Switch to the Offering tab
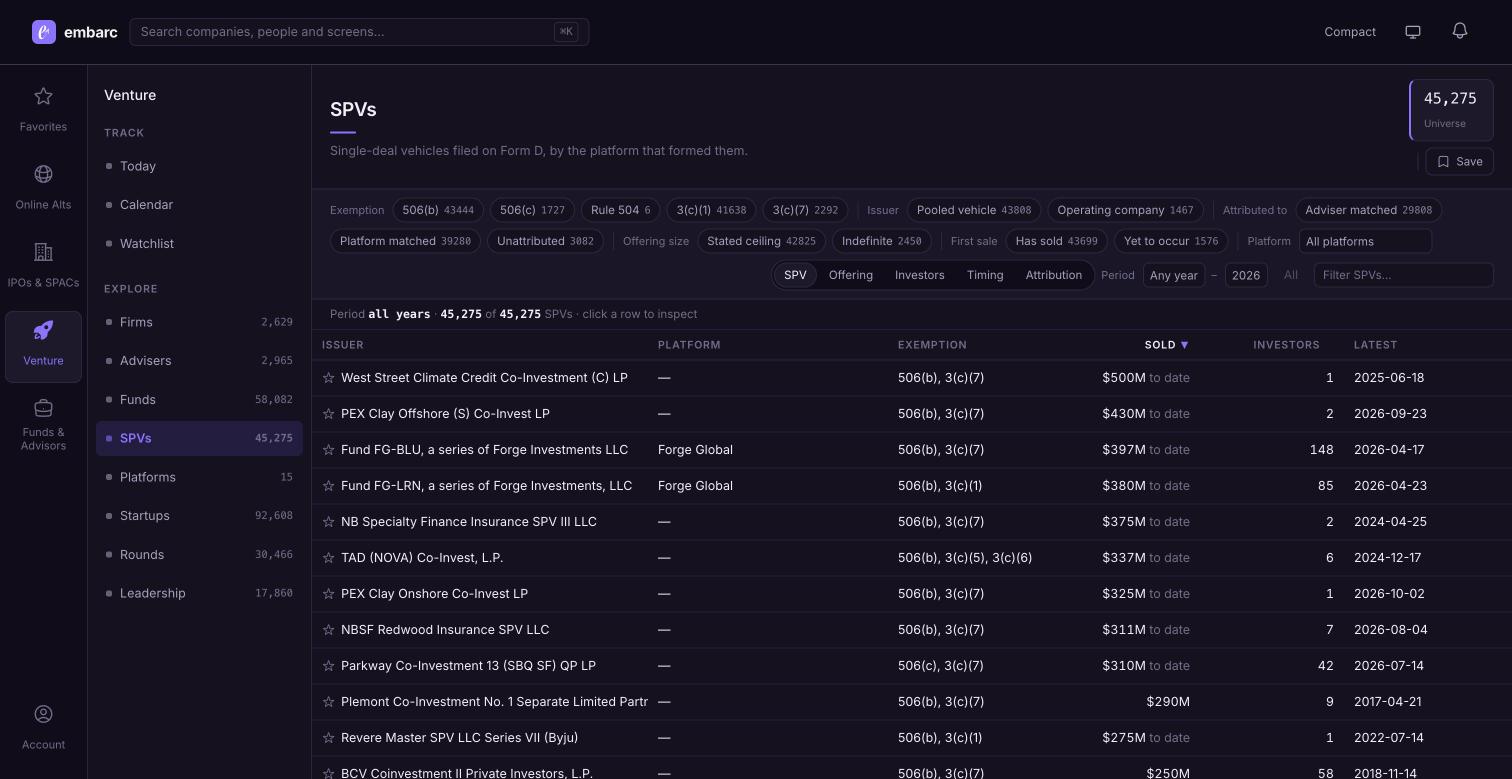The image size is (1512, 779). (851, 275)
